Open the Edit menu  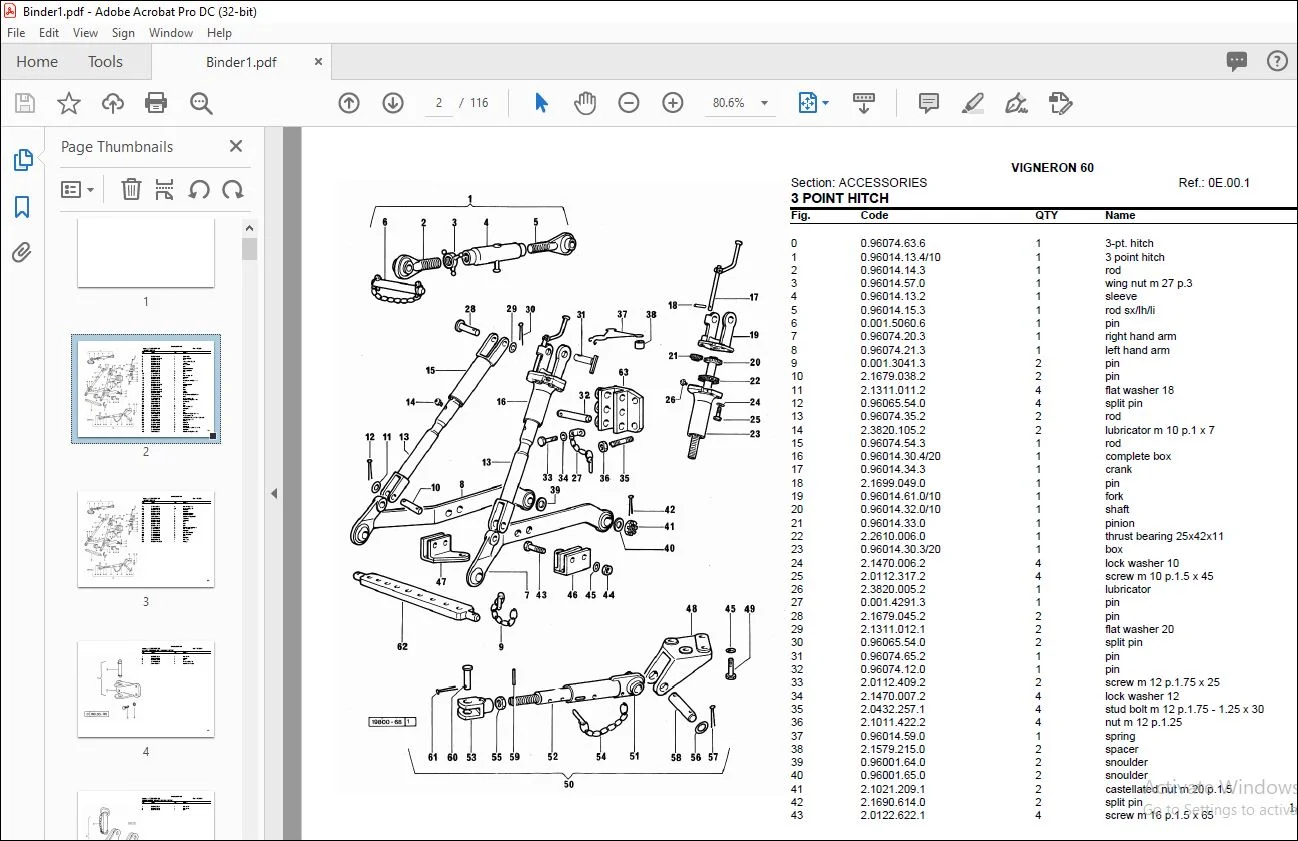click(x=49, y=33)
